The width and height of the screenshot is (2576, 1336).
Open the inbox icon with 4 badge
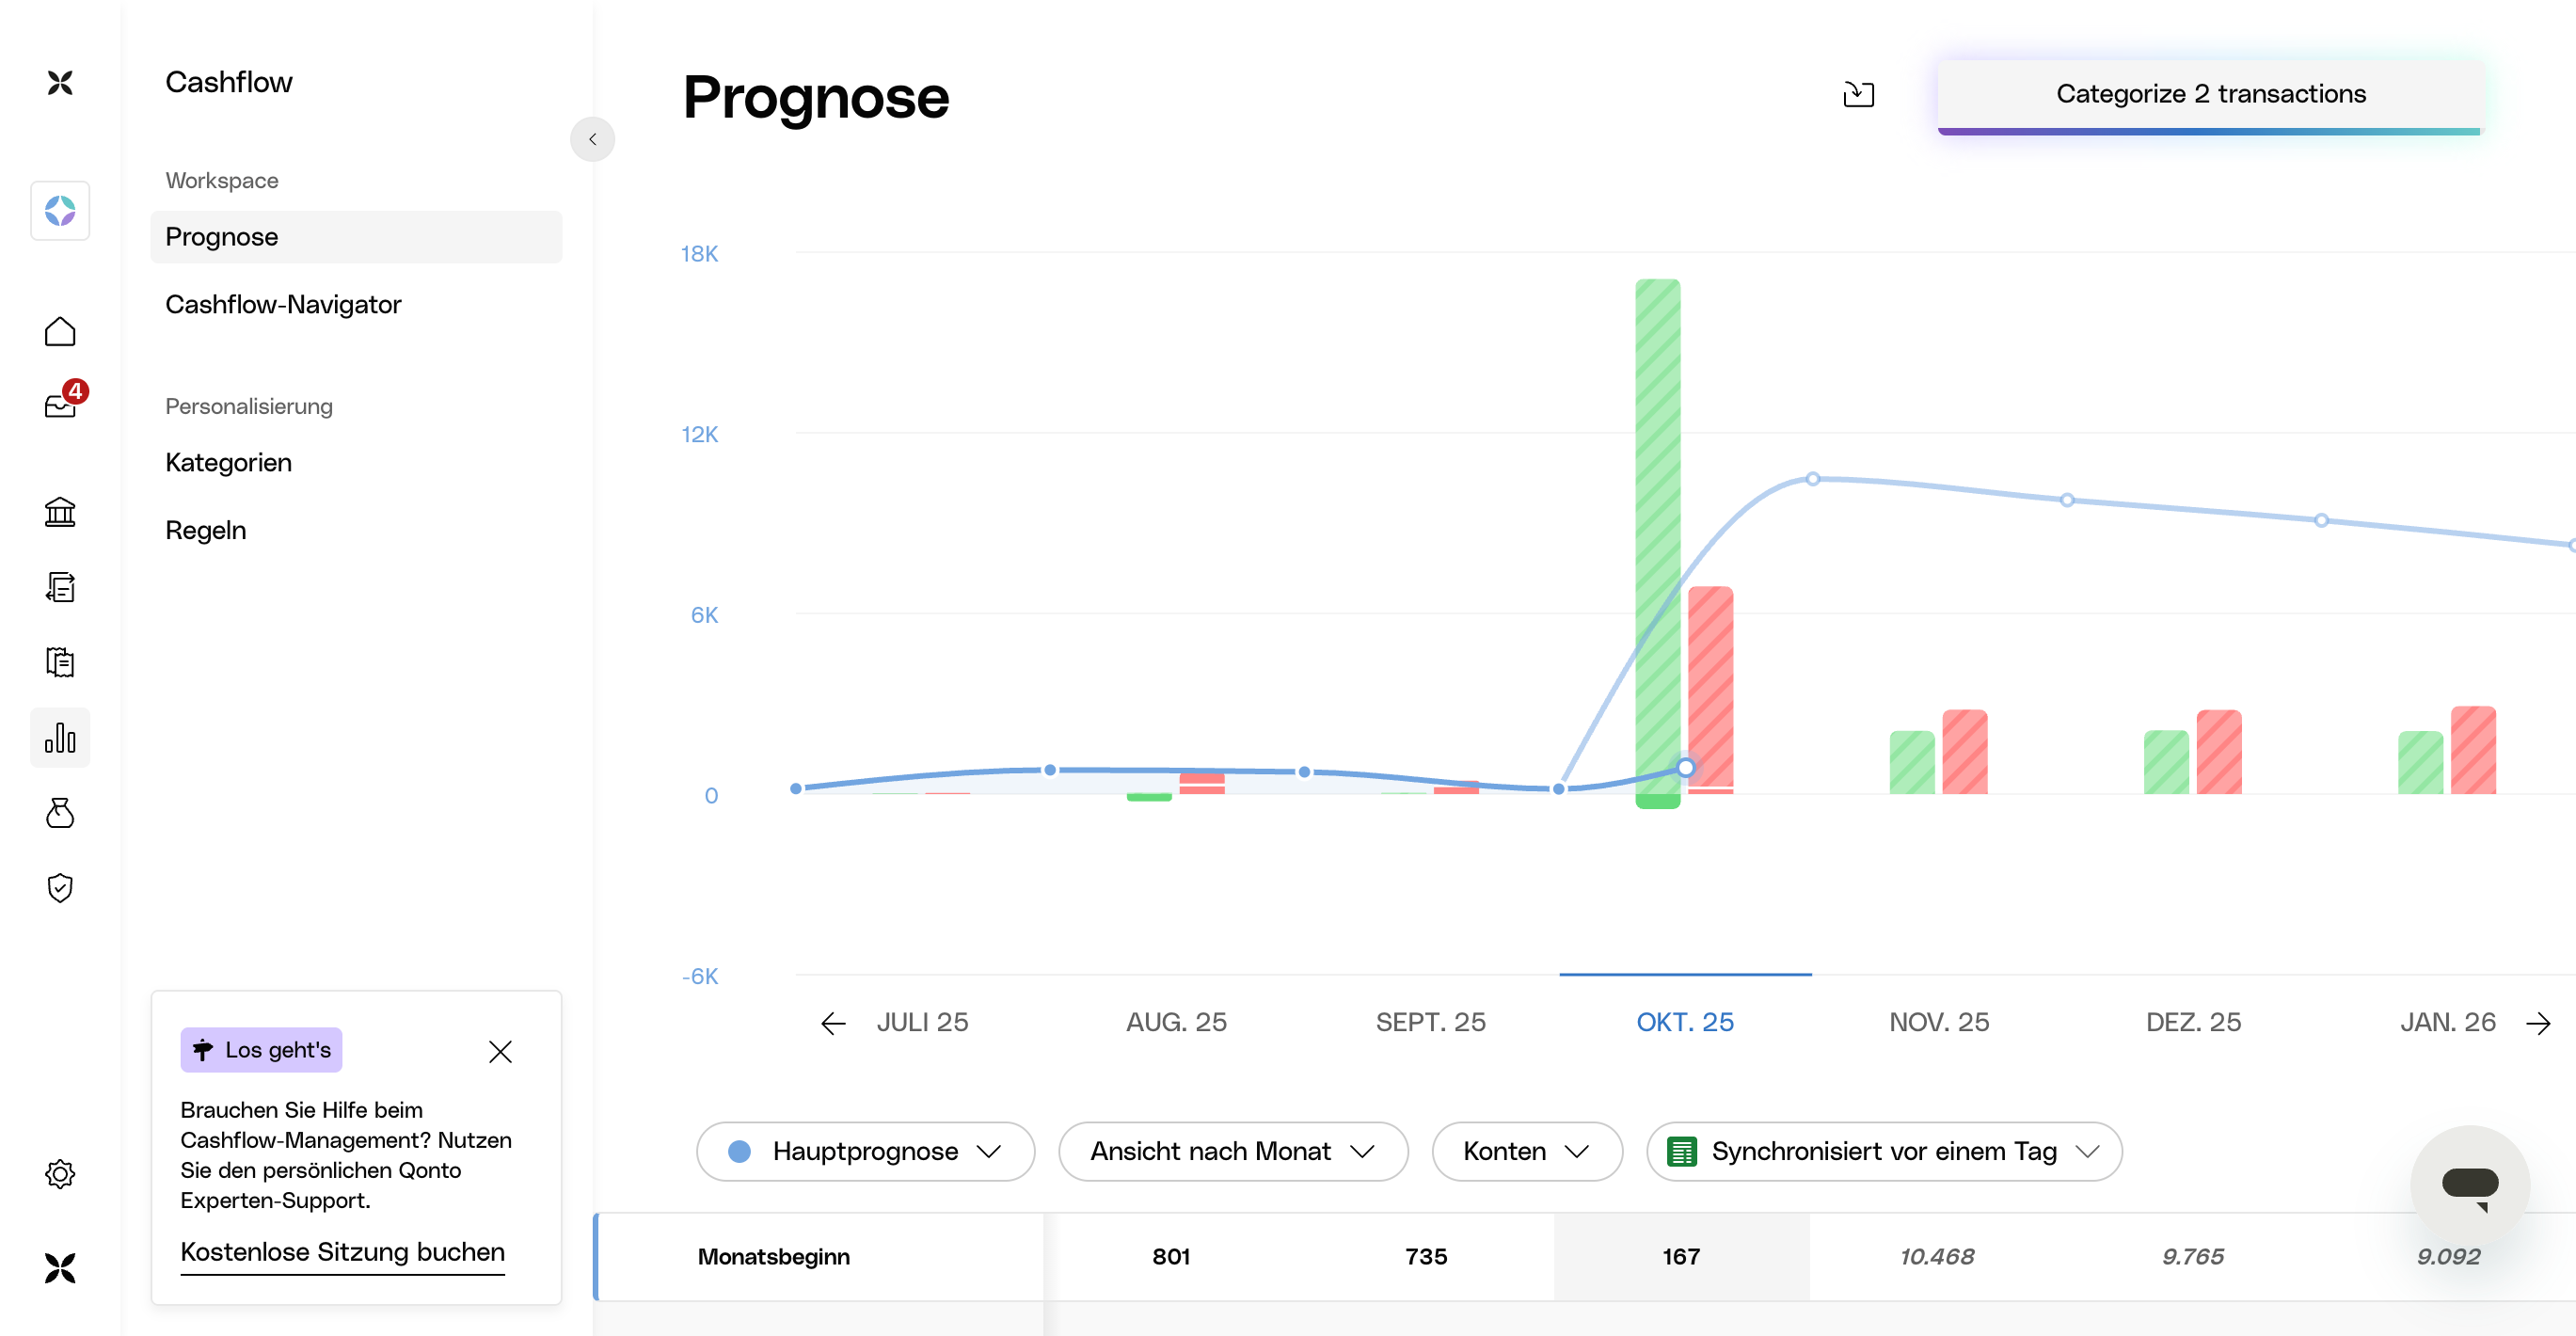point(60,405)
